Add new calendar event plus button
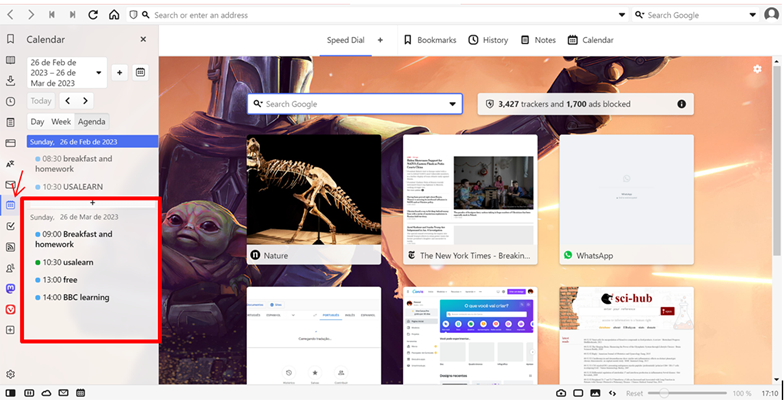Screen dimensions: 784x400 [x=119, y=72]
